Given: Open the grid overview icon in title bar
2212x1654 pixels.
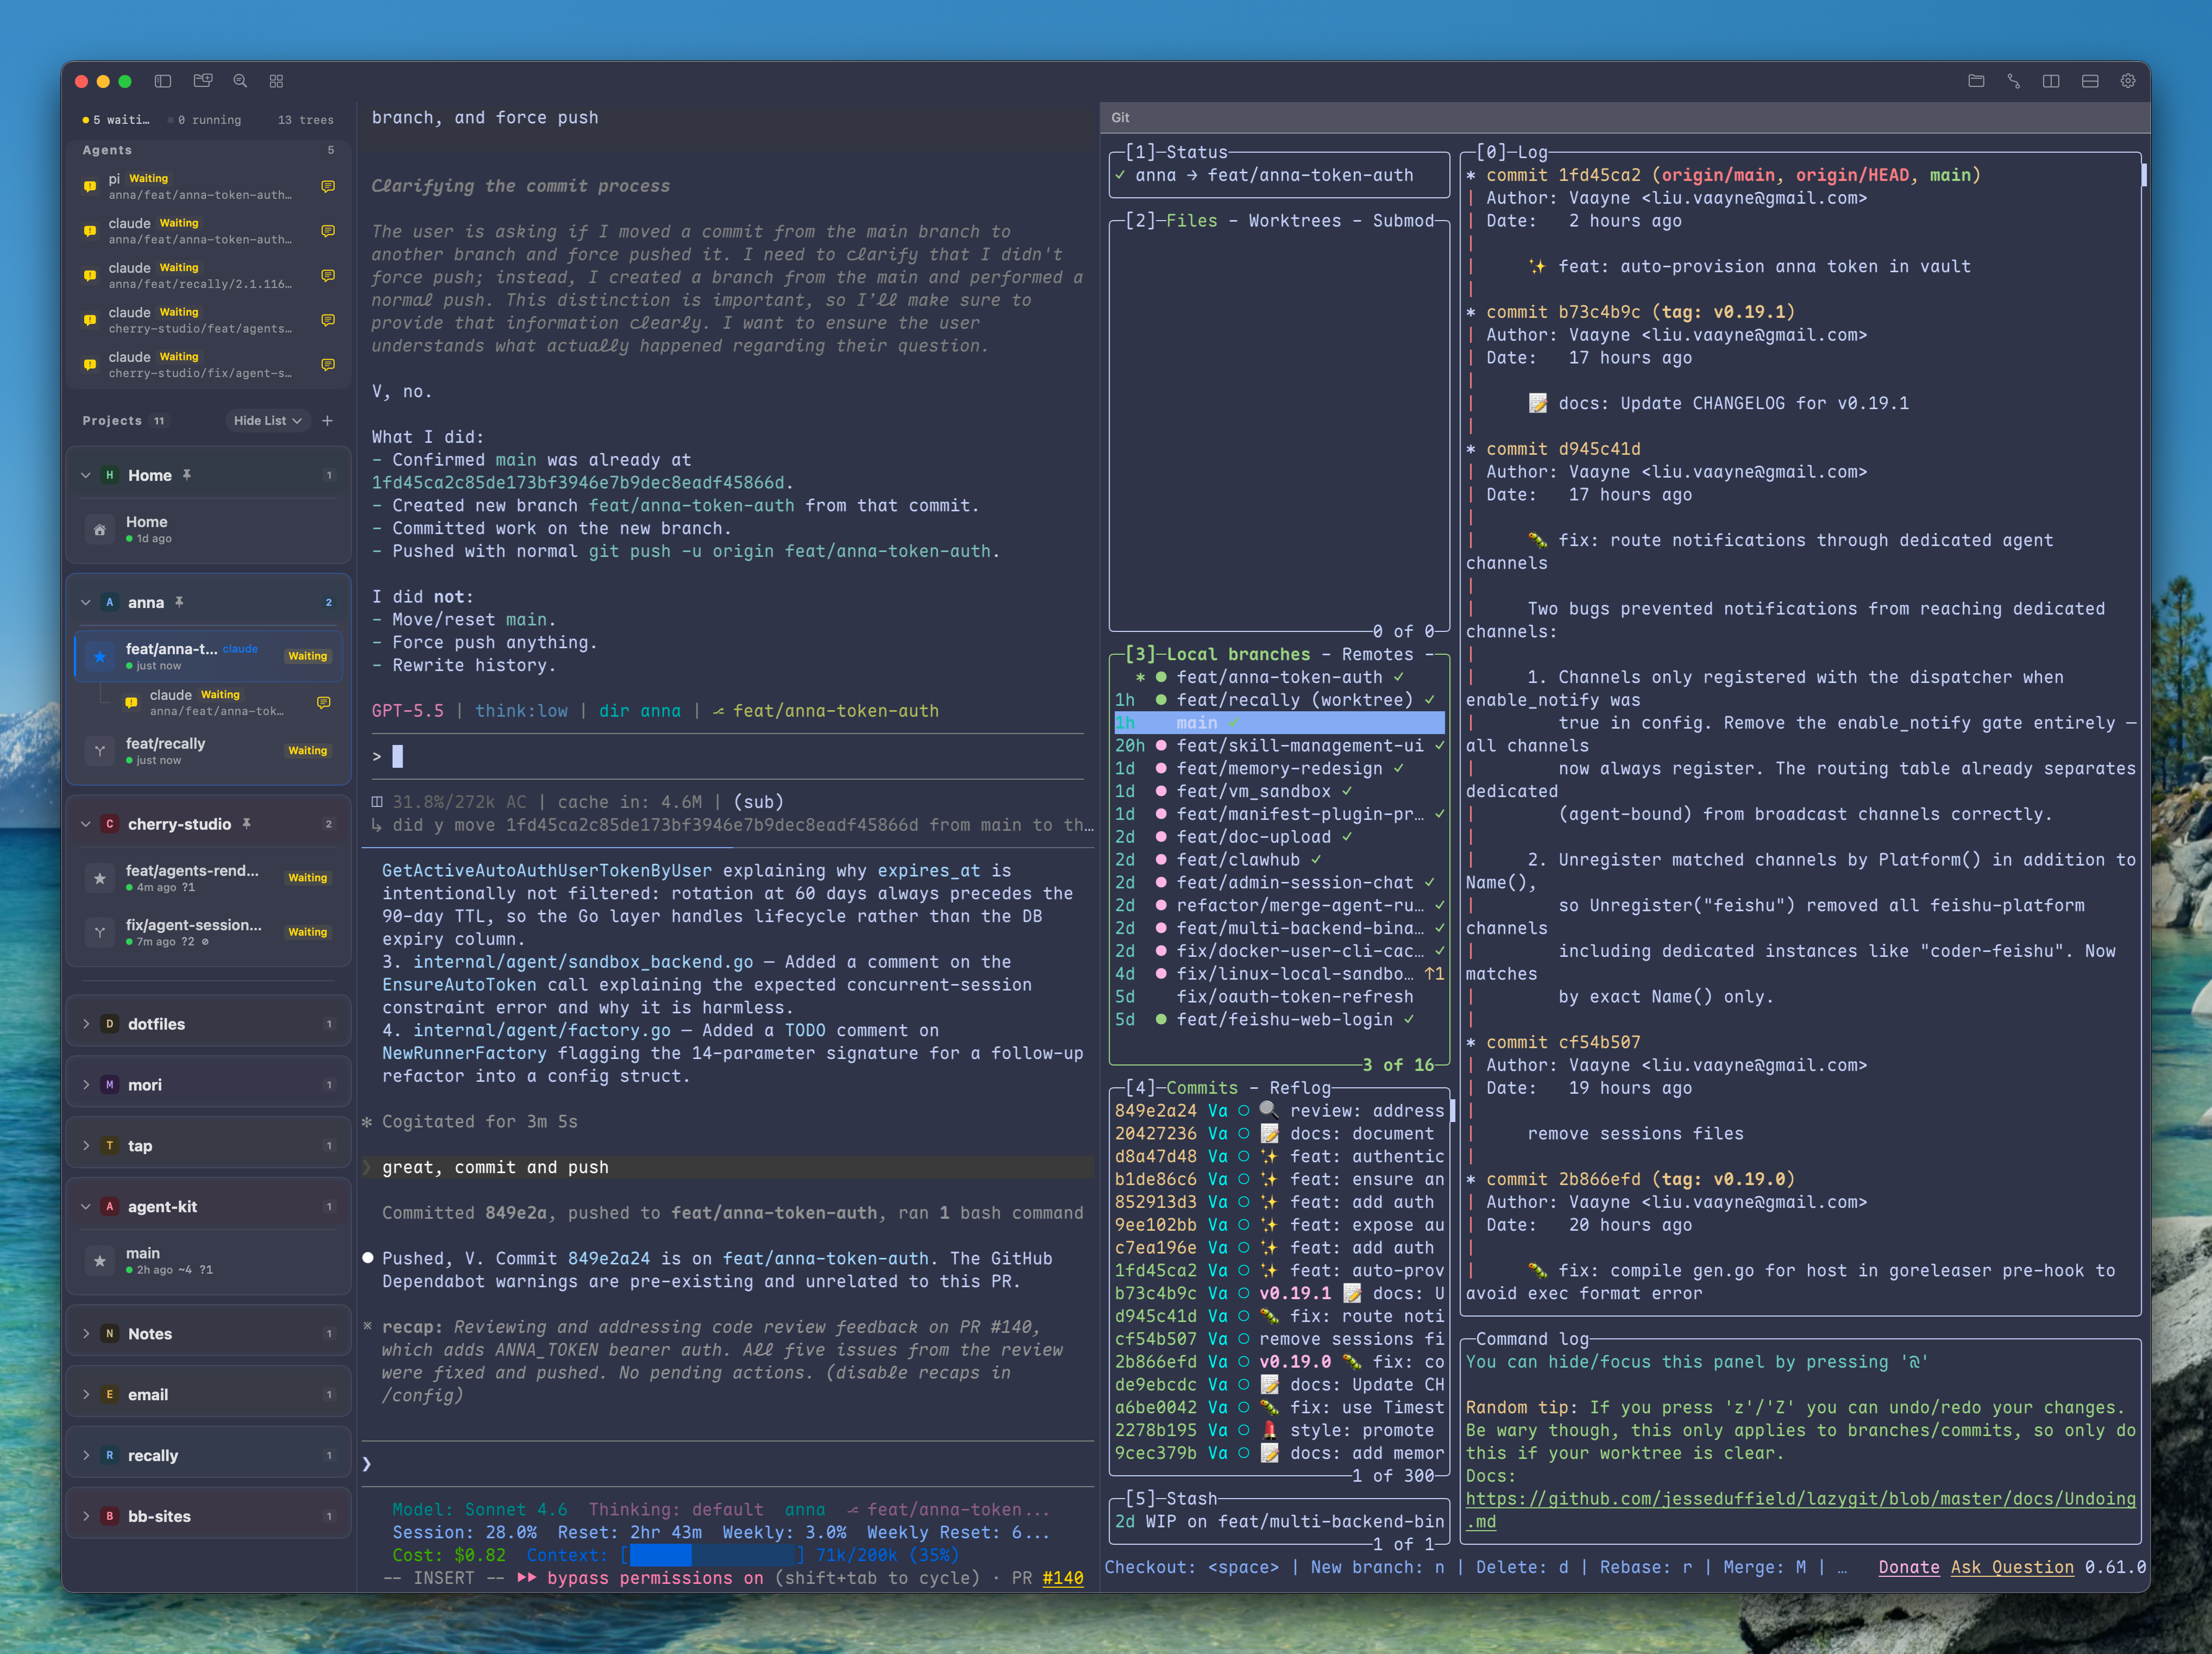Looking at the screenshot, I should pos(277,81).
